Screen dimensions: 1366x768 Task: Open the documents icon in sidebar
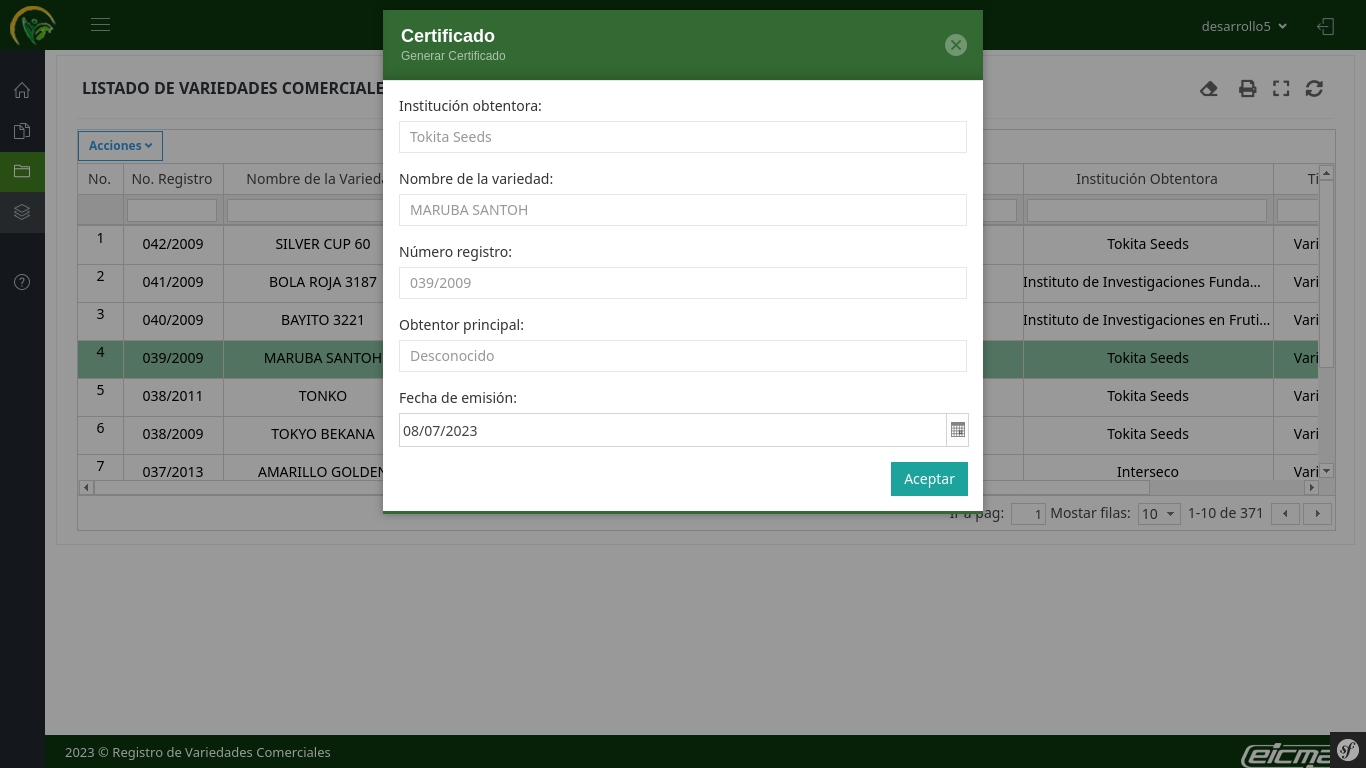click(22, 131)
